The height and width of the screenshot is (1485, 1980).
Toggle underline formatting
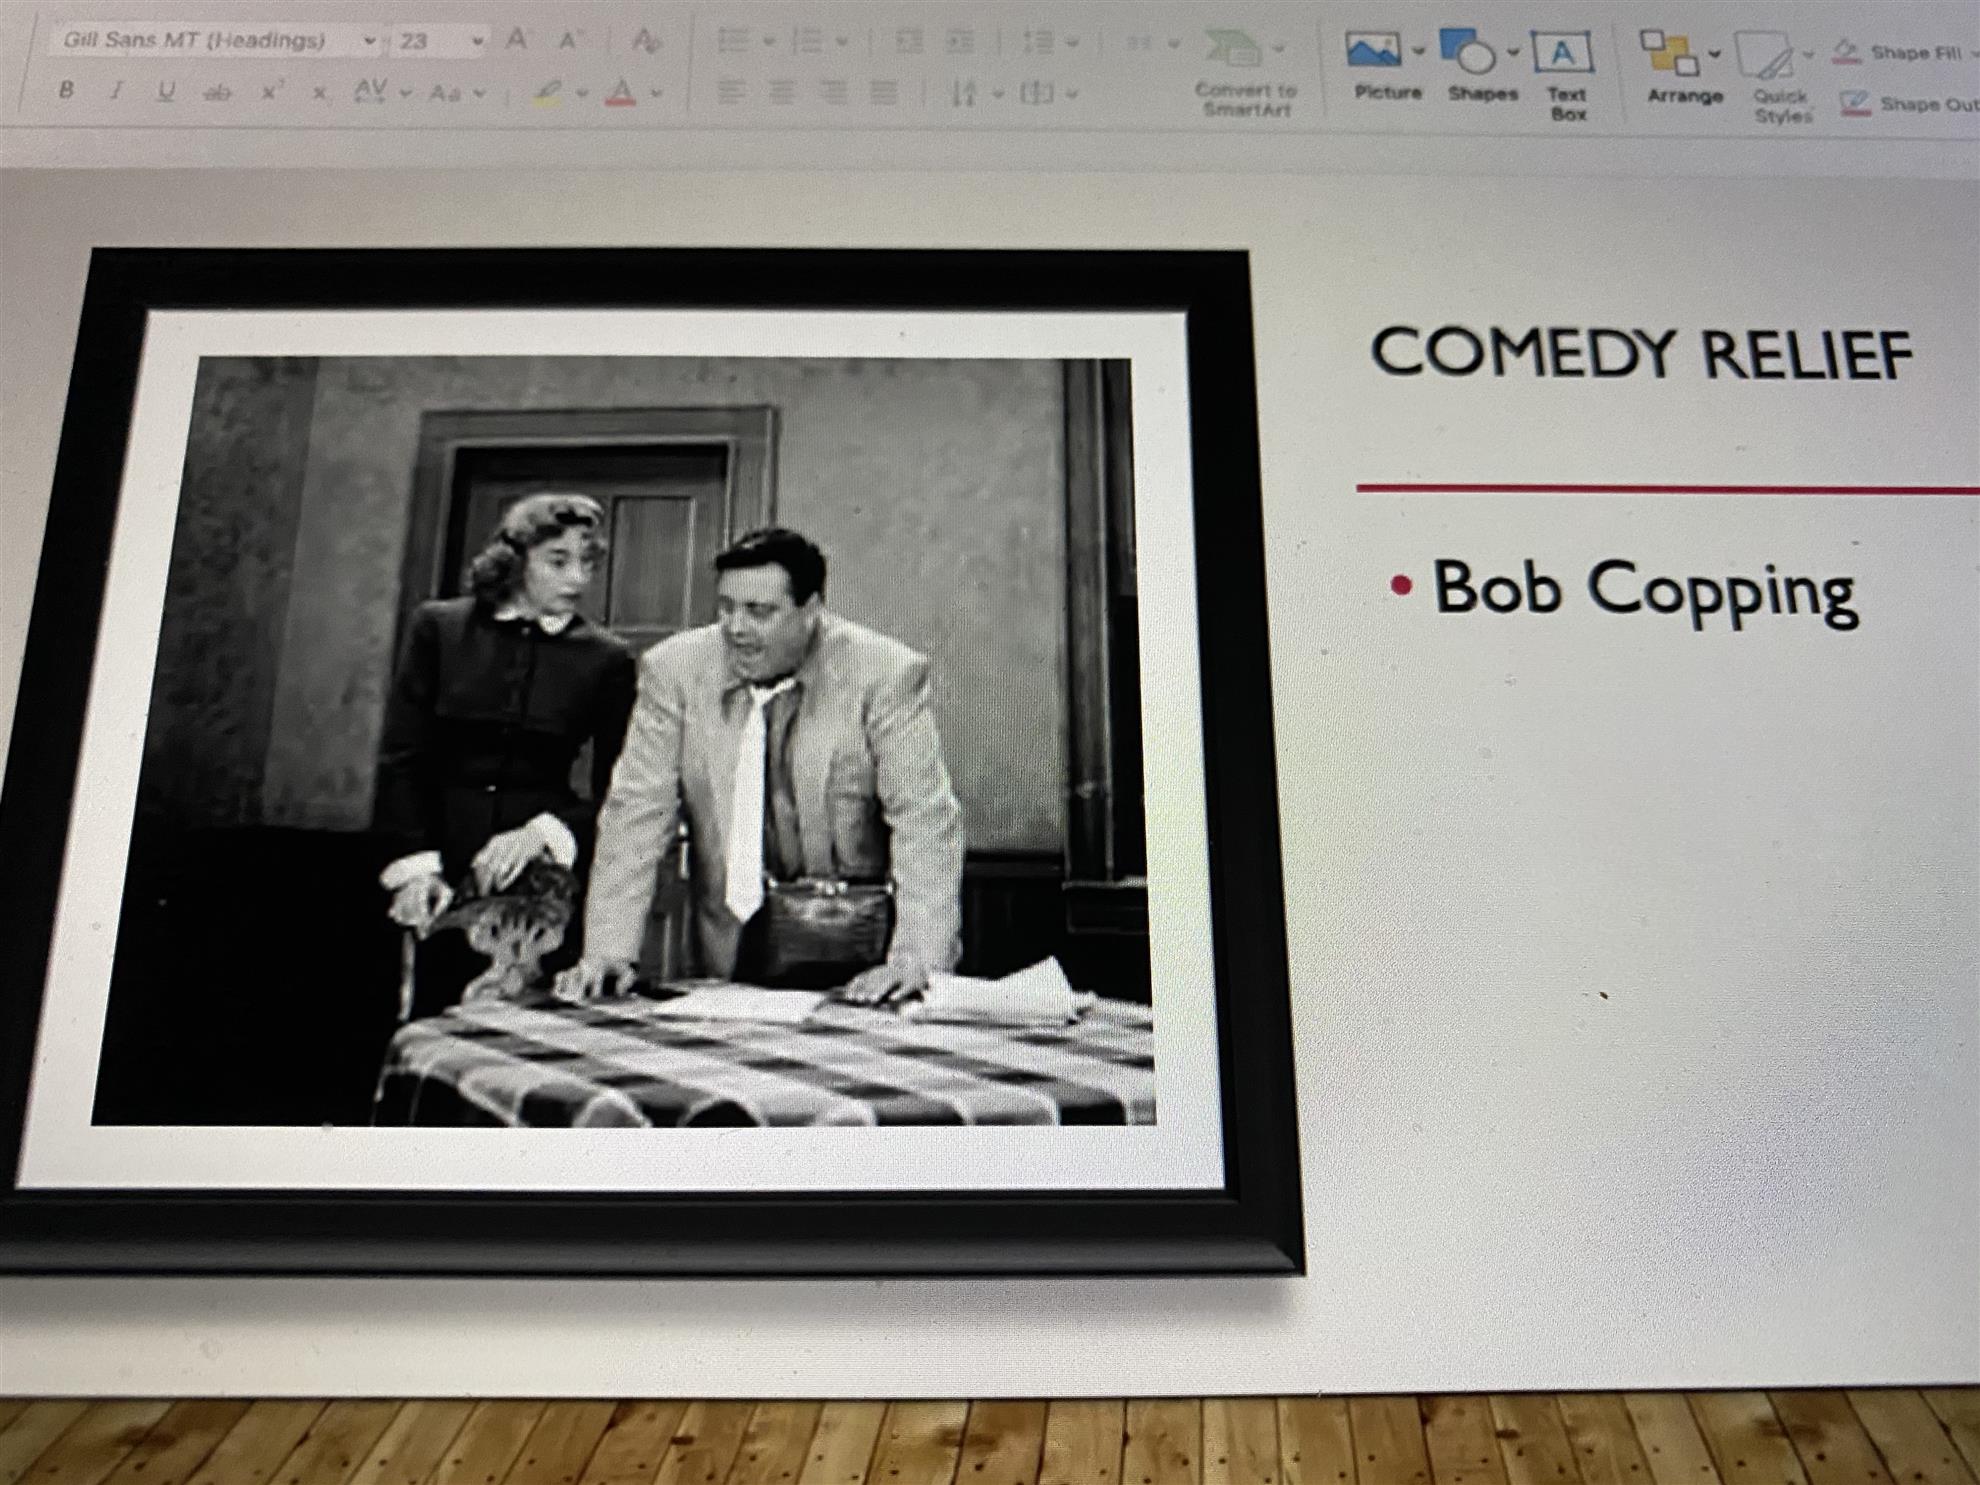click(166, 91)
